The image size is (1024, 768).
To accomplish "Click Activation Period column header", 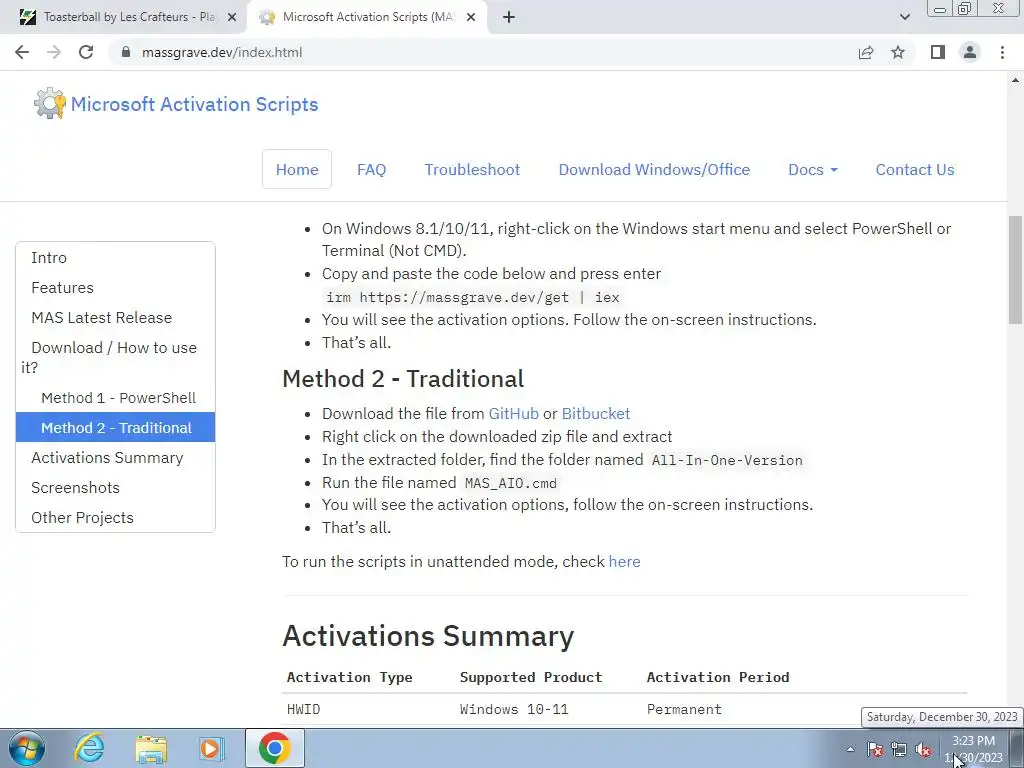I will click(x=718, y=677).
